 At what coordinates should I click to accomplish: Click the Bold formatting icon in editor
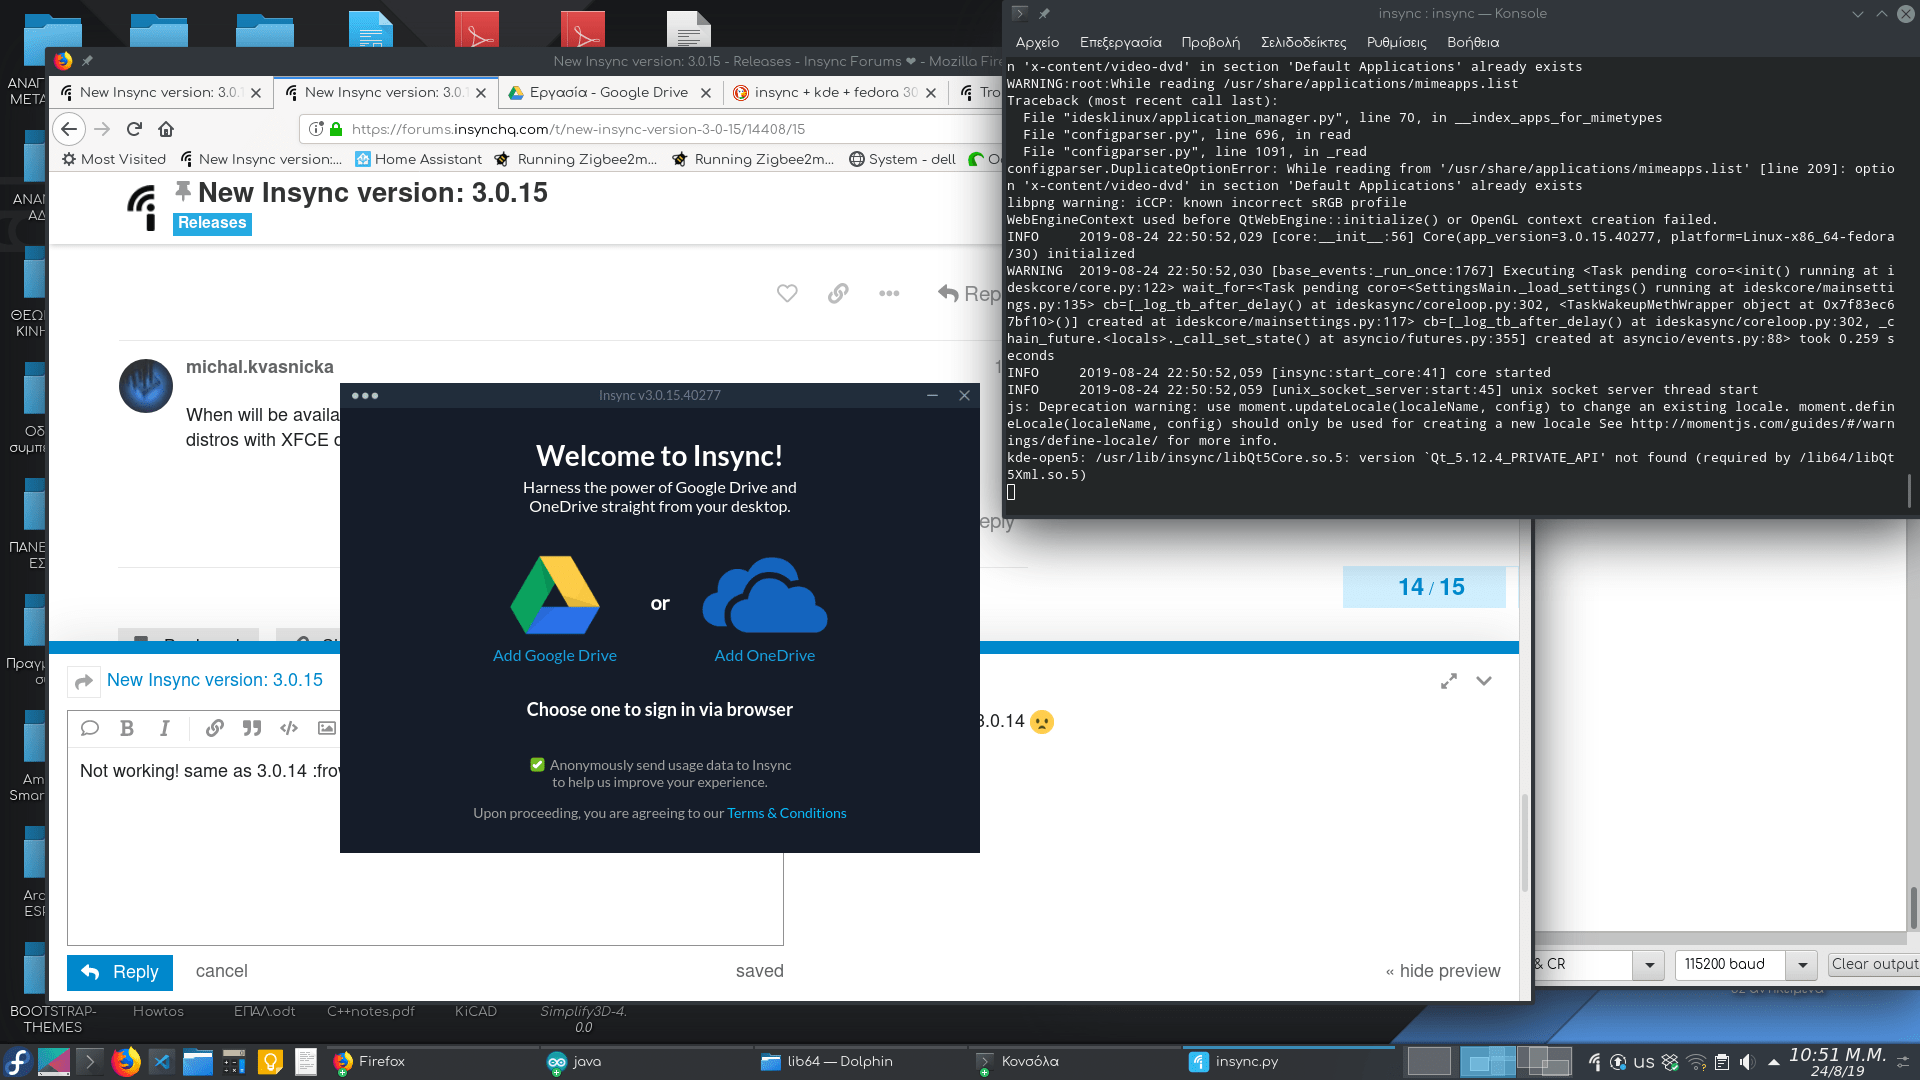[x=127, y=728]
